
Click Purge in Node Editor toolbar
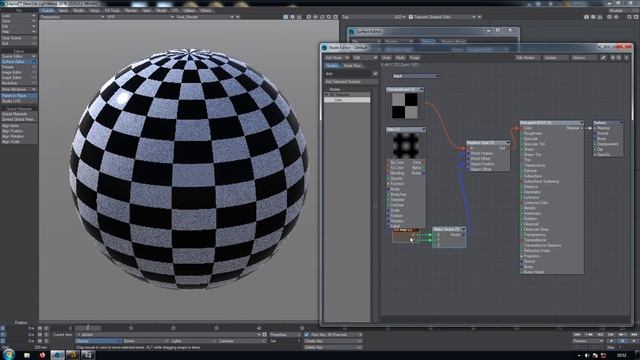click(x=415, y=58)
